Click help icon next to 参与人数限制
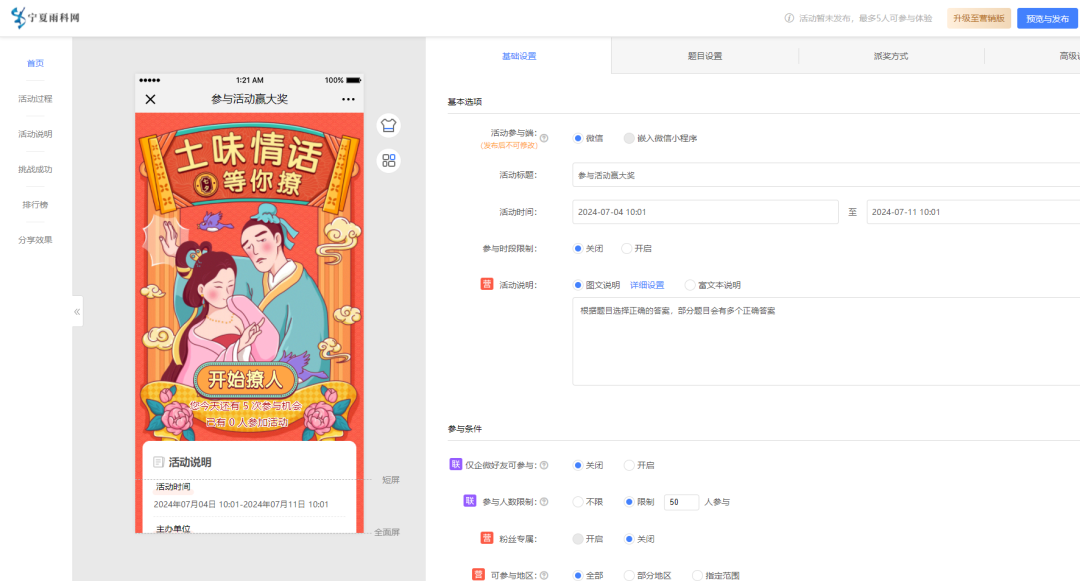1080x581 pixels. (x=544, y=502)
